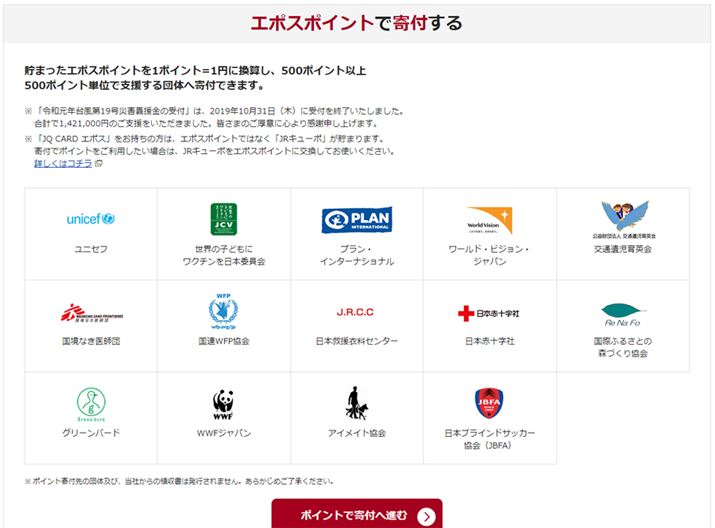The height and width of the screenshot is (528, 715).
Task: Click the 領収書は発行されません footnote
Action: point(179,481)
